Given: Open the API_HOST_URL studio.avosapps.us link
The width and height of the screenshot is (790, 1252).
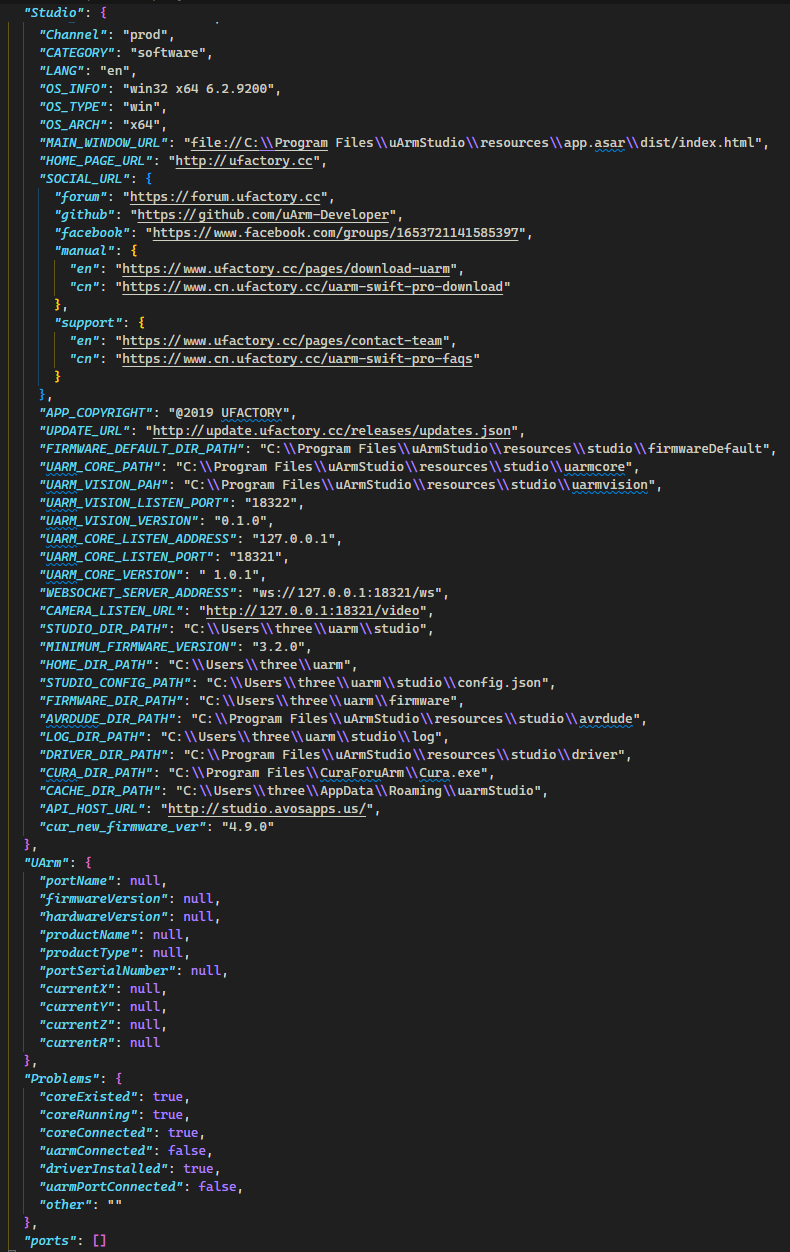Looking at the screenshot, I should pyautogui.click(x=269, y=808).
